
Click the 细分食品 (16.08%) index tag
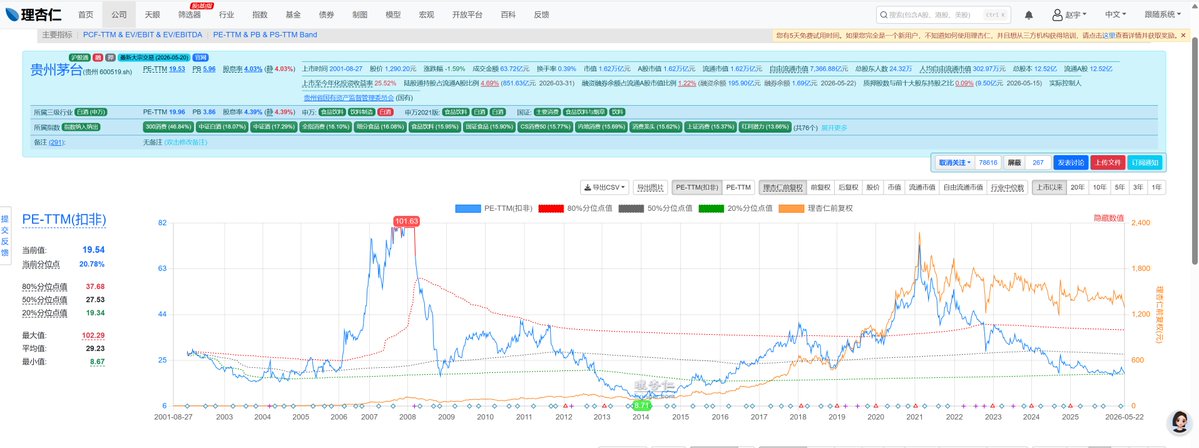pos(380,128)
